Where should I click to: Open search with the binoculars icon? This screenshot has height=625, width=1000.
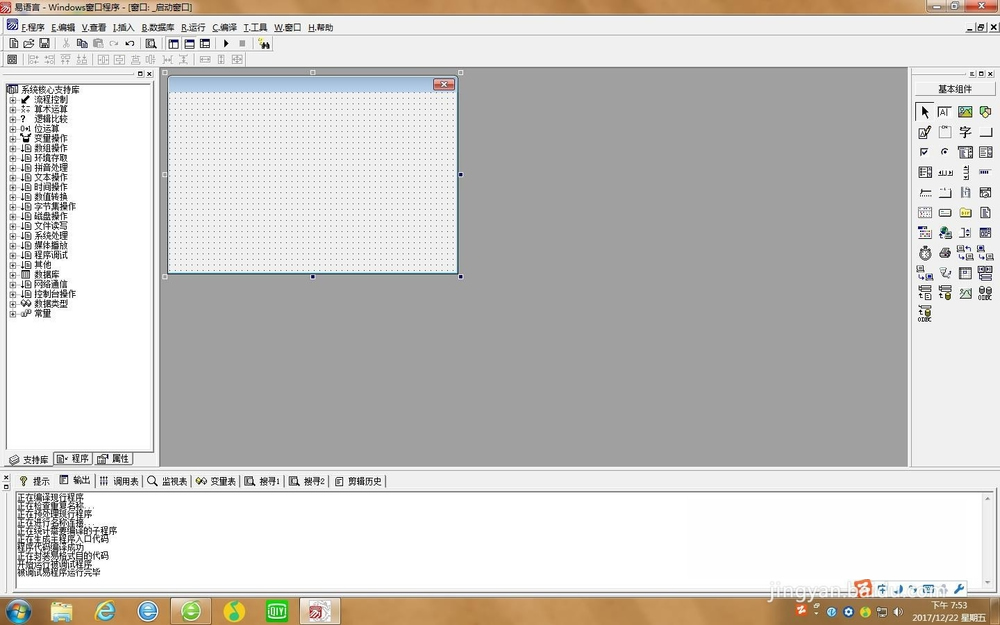coord(264,43)
